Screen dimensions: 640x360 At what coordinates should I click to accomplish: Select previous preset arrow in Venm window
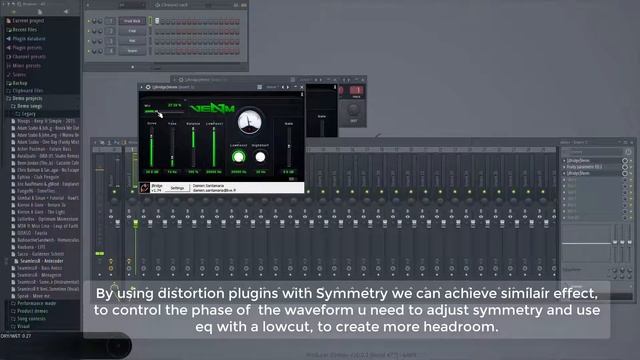pos(283,87)
